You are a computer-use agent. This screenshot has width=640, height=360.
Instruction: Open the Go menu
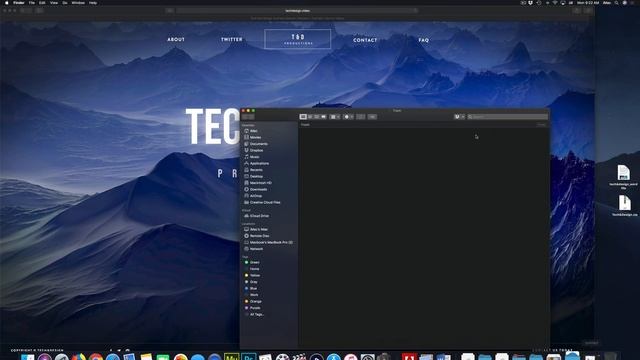pyautogui.click(x=65, y=2)
